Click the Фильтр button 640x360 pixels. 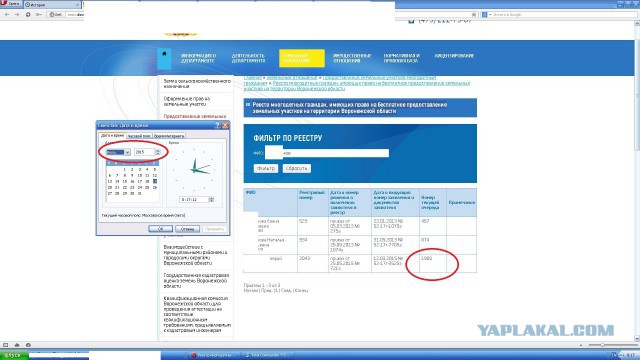point(266,168)
